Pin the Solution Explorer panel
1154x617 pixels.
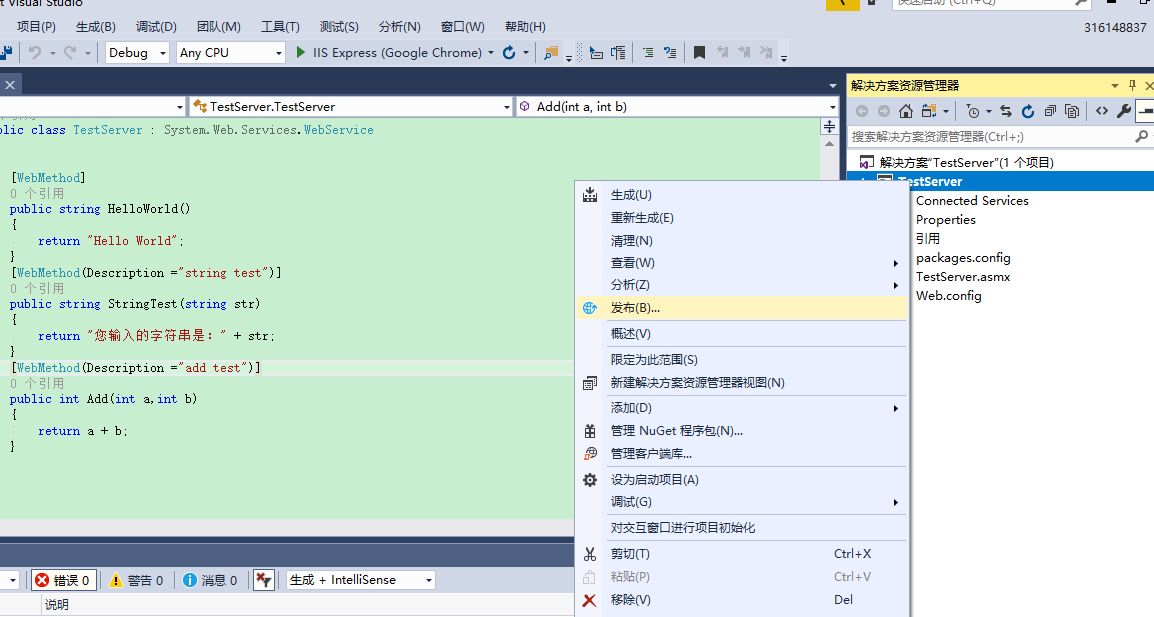tap(1133, 85)
